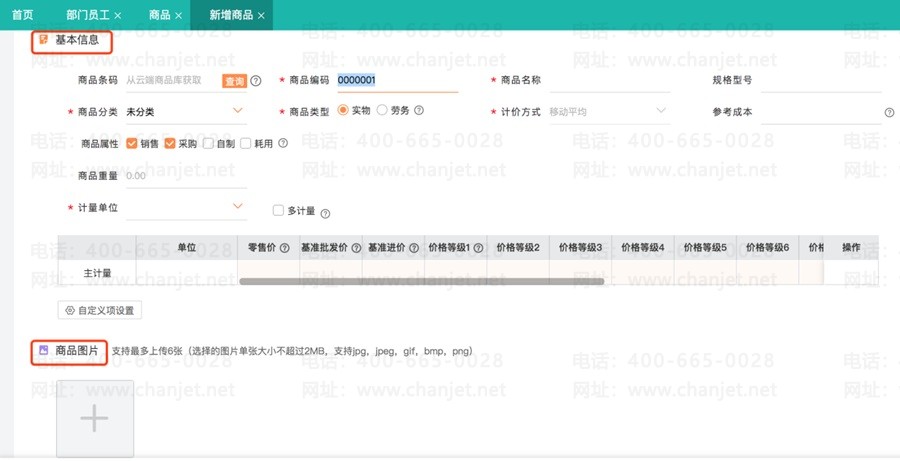Screen dimensions: 900x461
Task: Click help icon next to 参考成本 field
Action: click(x=889, y=113)
